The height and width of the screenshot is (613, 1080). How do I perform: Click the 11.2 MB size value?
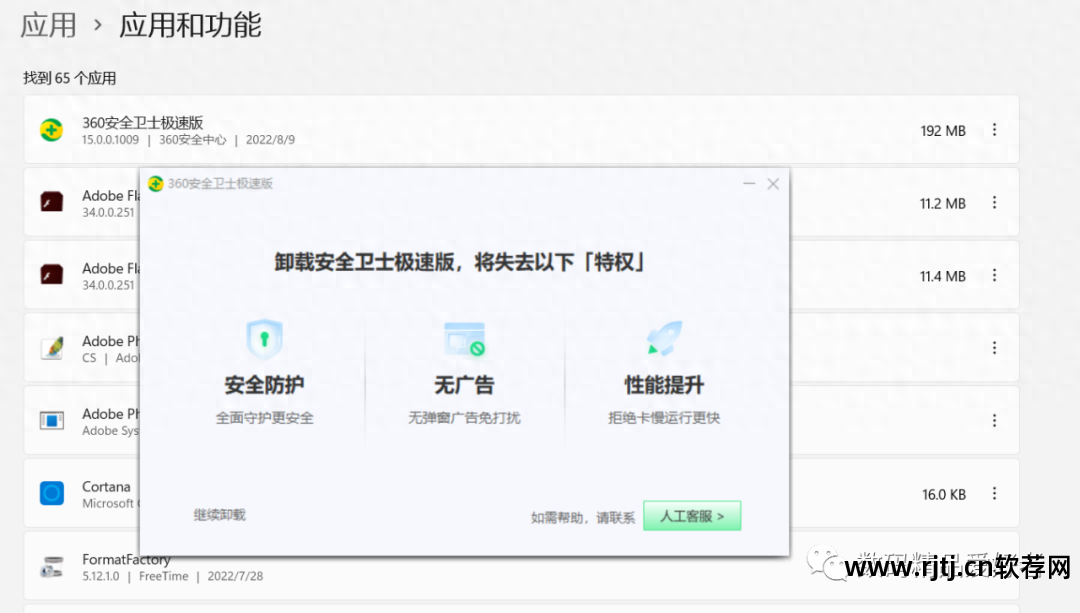point(943,203)
